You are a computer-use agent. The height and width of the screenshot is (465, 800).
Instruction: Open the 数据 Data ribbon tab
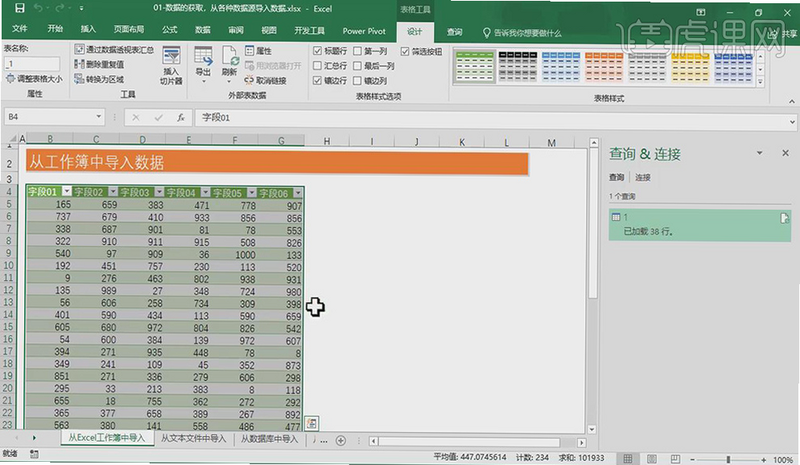coord(203,30)
